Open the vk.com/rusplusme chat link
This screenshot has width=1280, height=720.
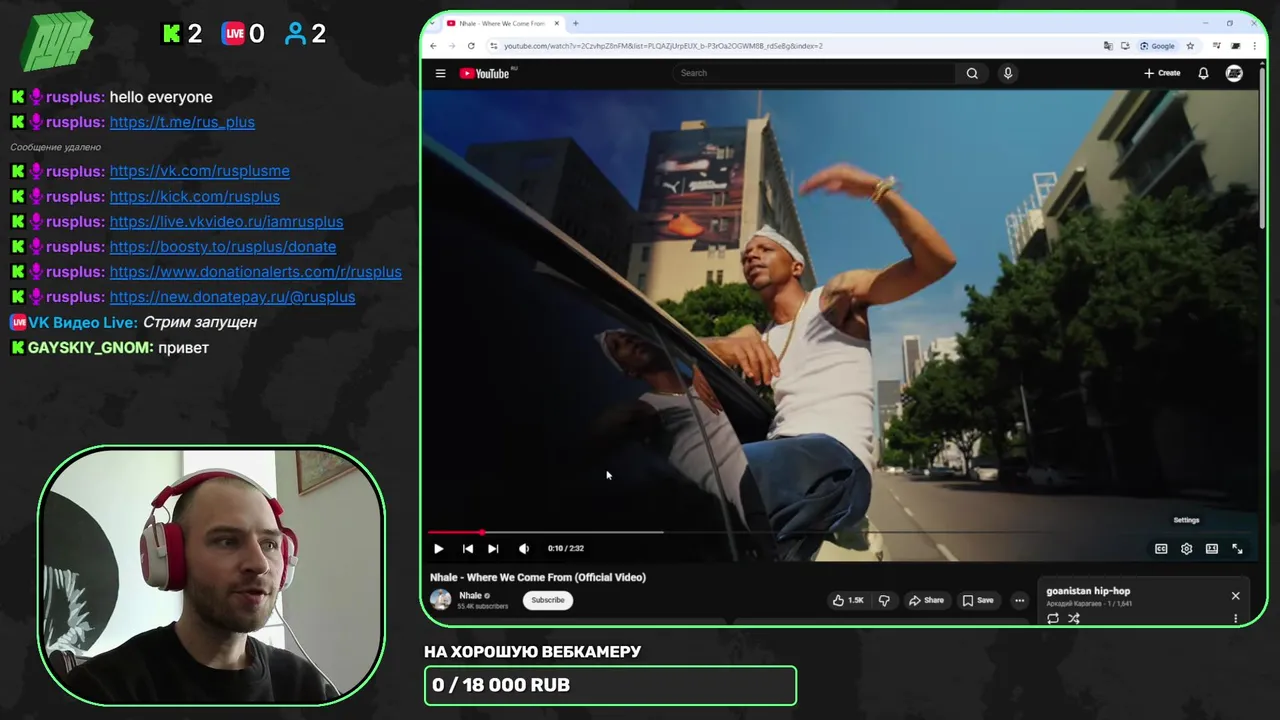pos(200,171)
